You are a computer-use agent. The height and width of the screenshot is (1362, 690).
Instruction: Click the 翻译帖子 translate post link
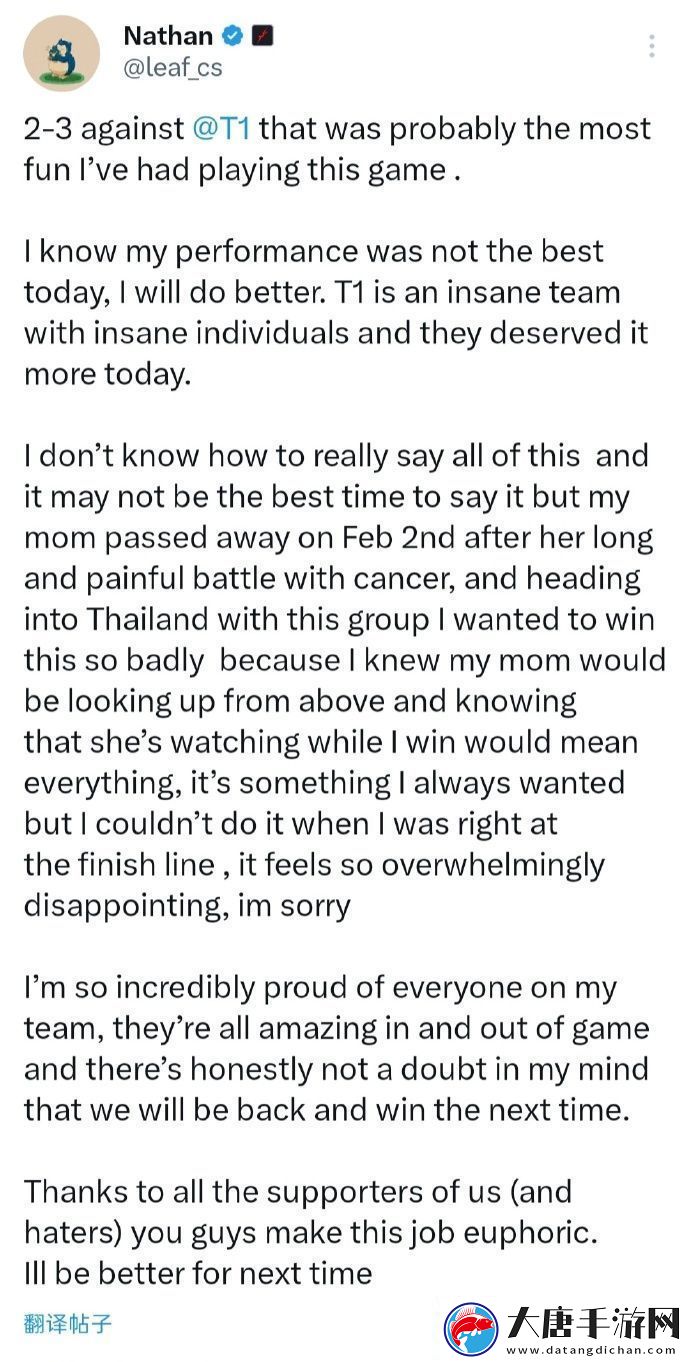(68, 1324)
